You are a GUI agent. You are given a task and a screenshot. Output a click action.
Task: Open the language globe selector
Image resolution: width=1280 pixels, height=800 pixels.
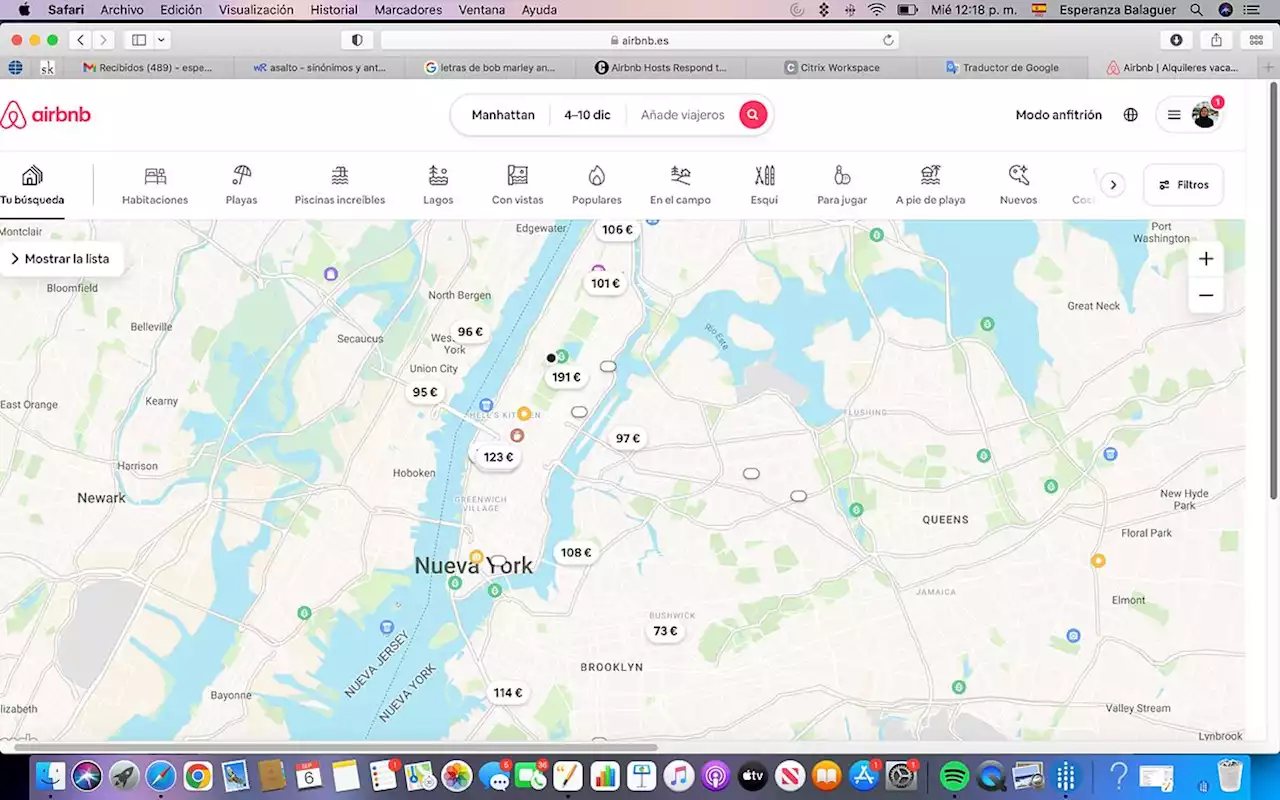click(1131, 115)
